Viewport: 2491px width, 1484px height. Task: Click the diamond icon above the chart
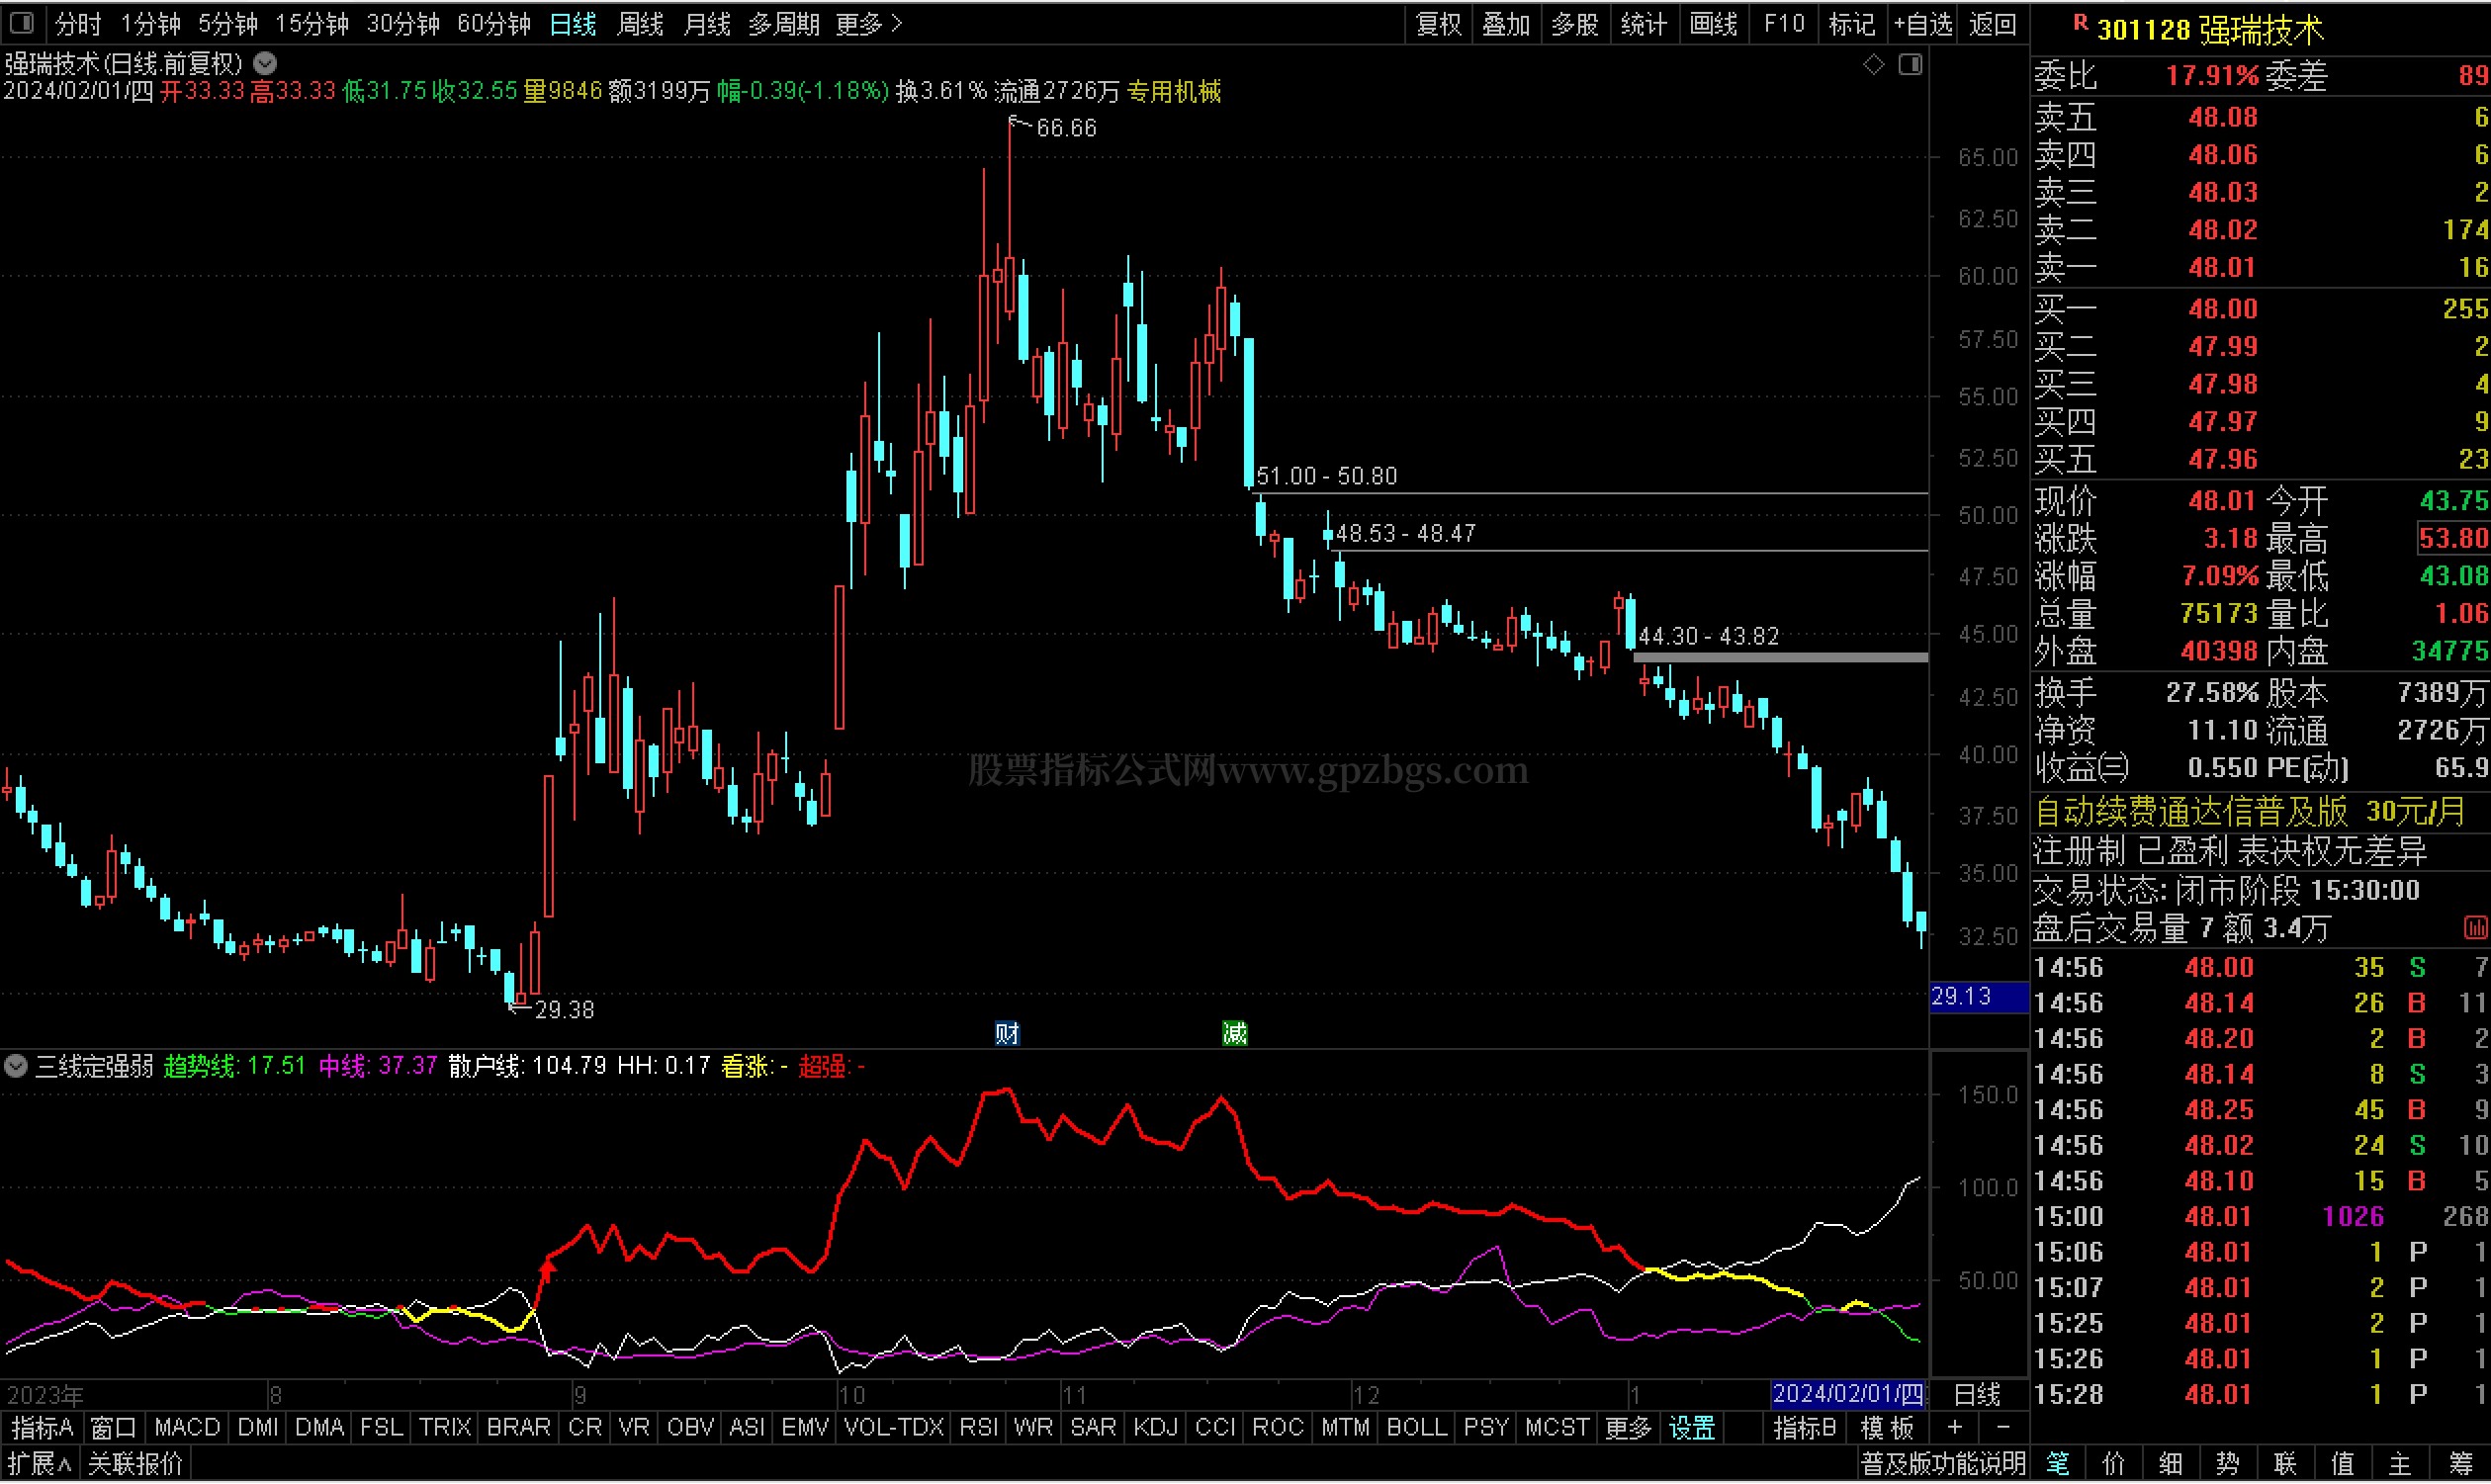(x=1874, y=65)
